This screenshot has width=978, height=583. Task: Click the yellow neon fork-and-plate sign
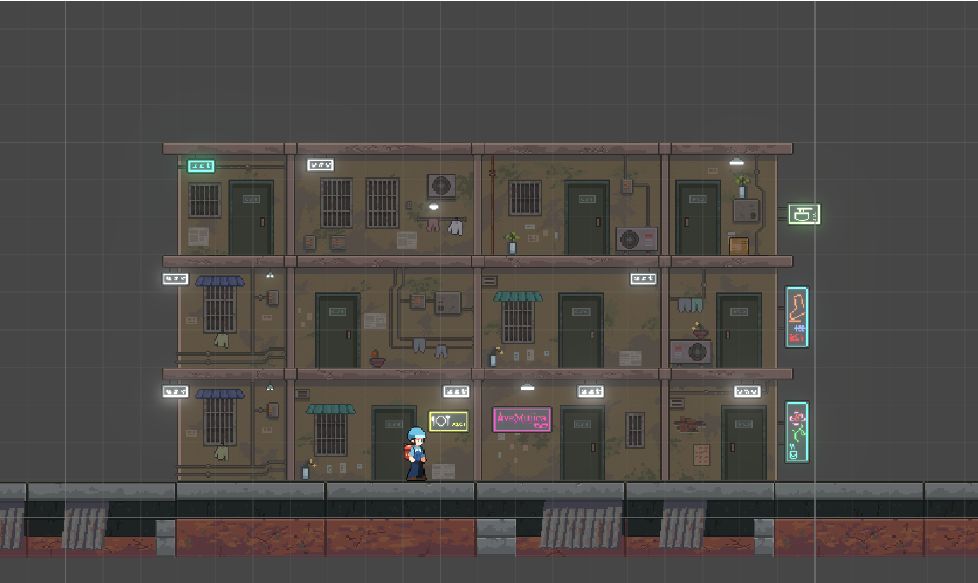(x=448, y=421)
